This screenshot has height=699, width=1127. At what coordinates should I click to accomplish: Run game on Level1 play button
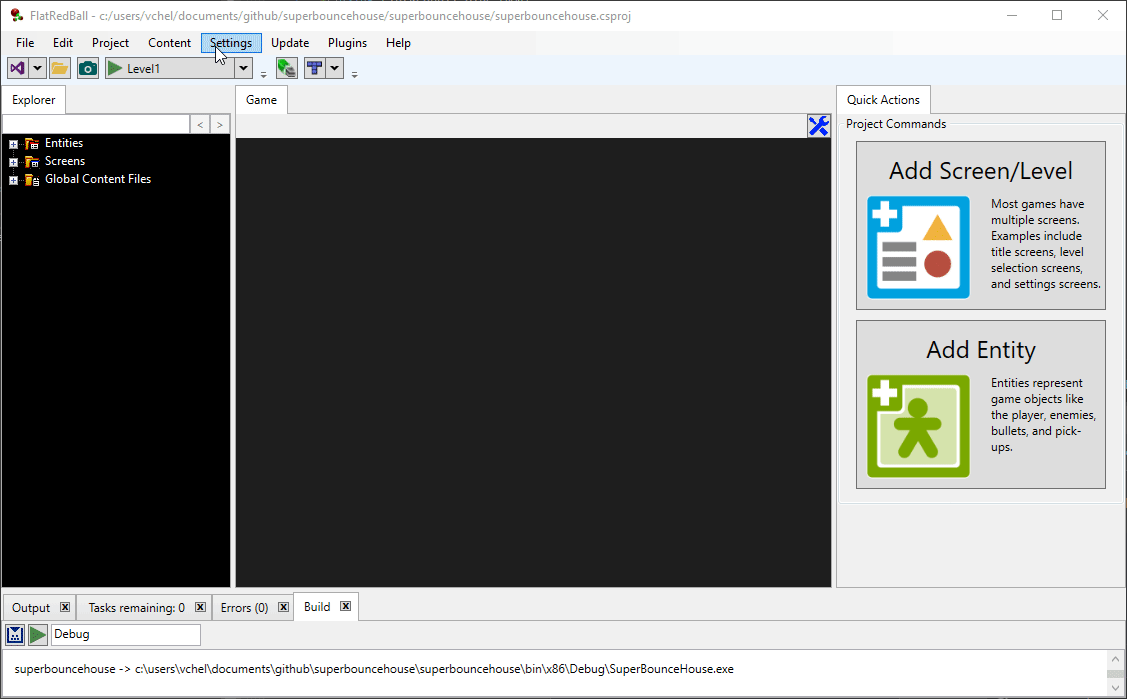tap(115, 68)
